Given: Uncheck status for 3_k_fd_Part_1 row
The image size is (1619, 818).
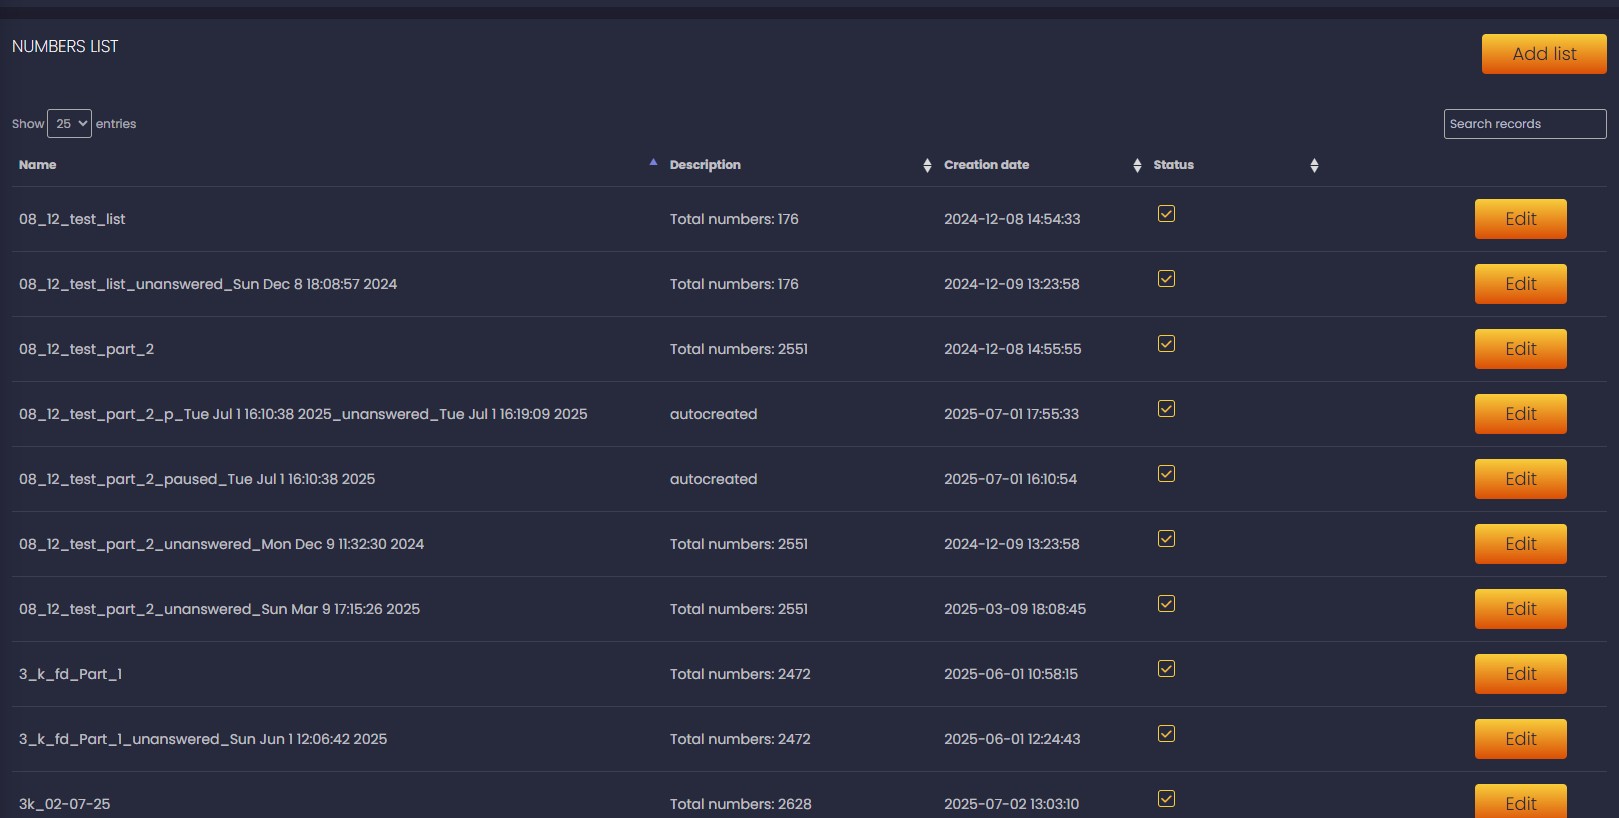Looking at the screenshot, I should [1166, 669].
